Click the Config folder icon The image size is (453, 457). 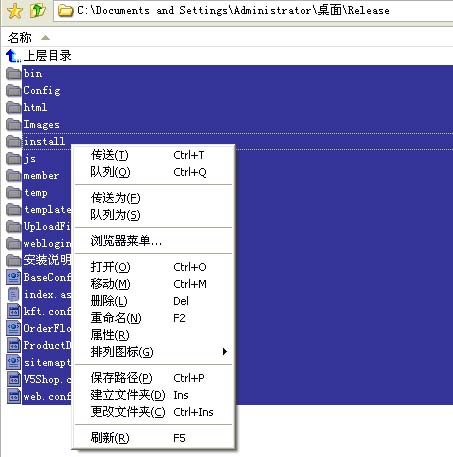click(14, 90)
